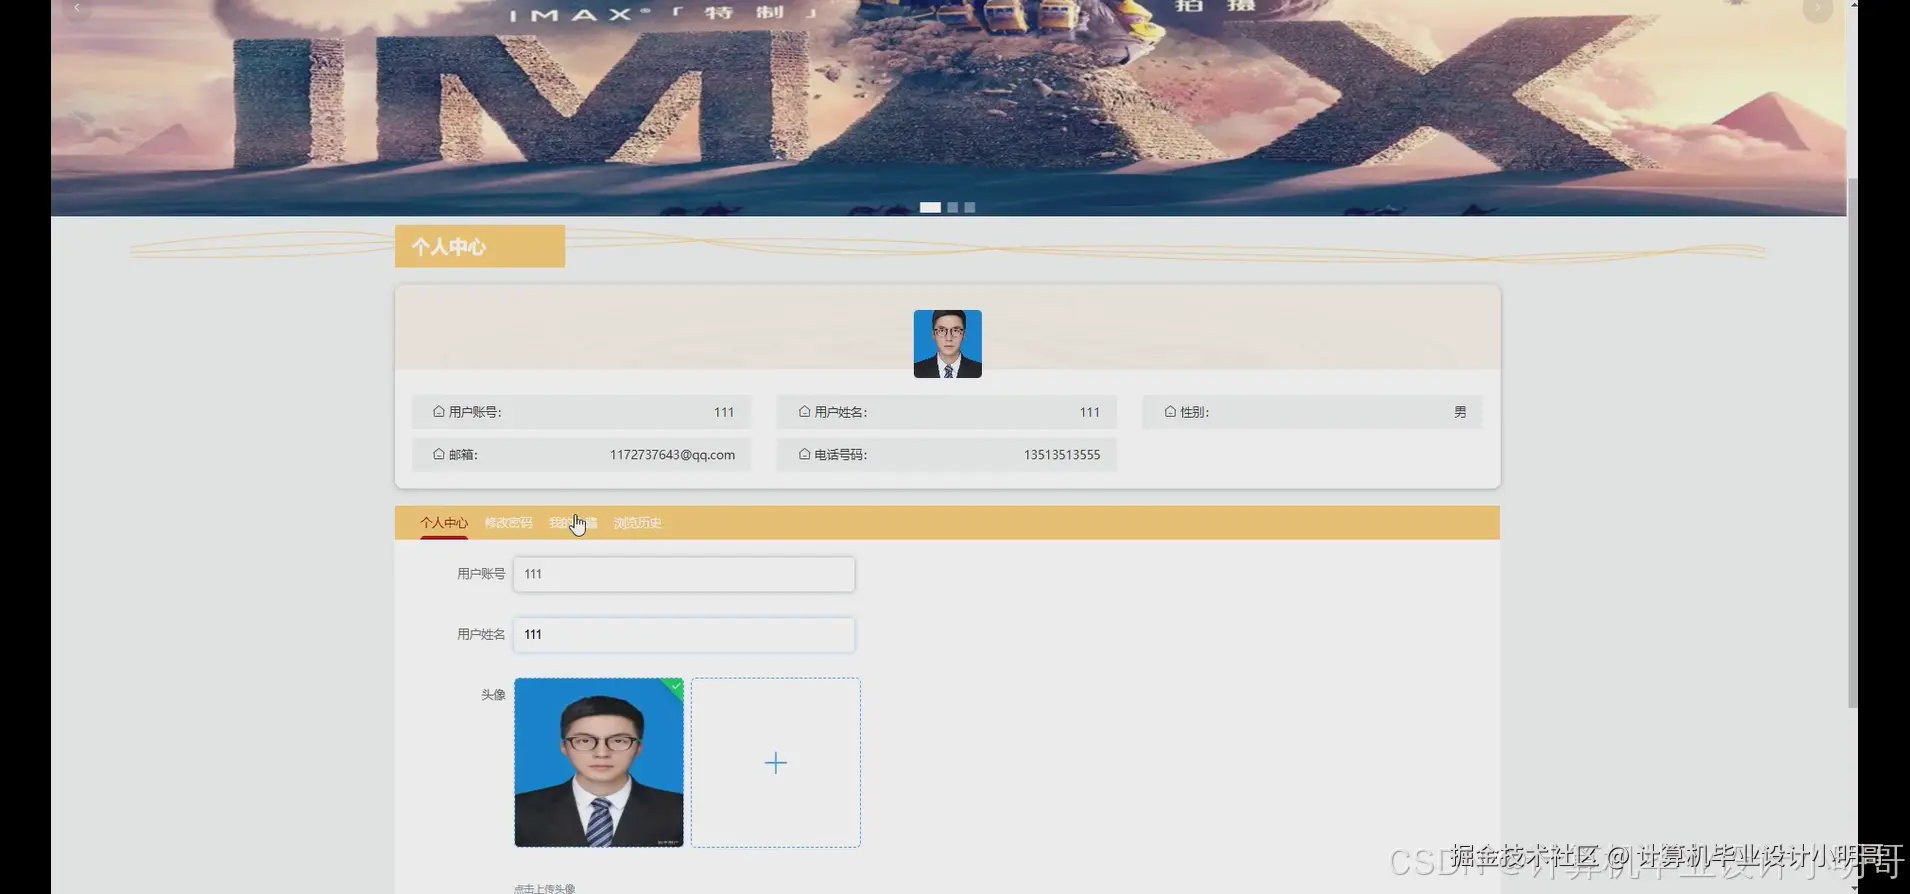Select the uploaded avatar photo thumbnail
The image size is (1910, 894).
pos(599,763)
